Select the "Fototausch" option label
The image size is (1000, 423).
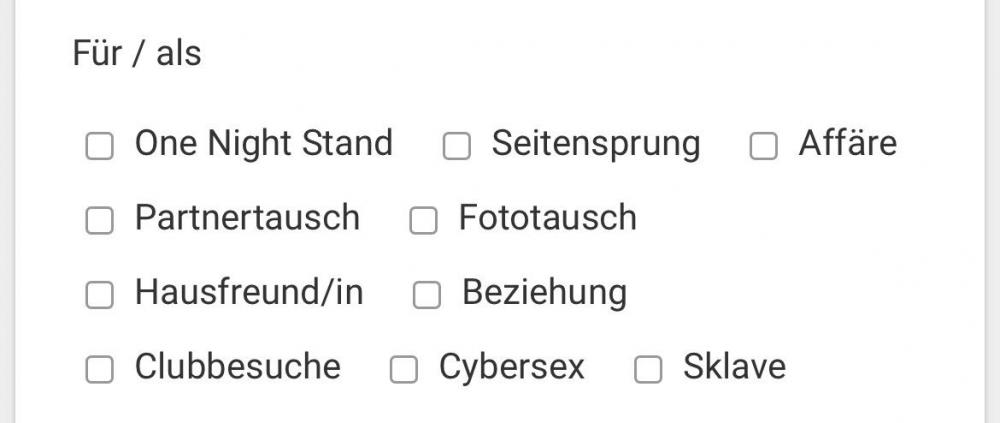pos(547,218)
